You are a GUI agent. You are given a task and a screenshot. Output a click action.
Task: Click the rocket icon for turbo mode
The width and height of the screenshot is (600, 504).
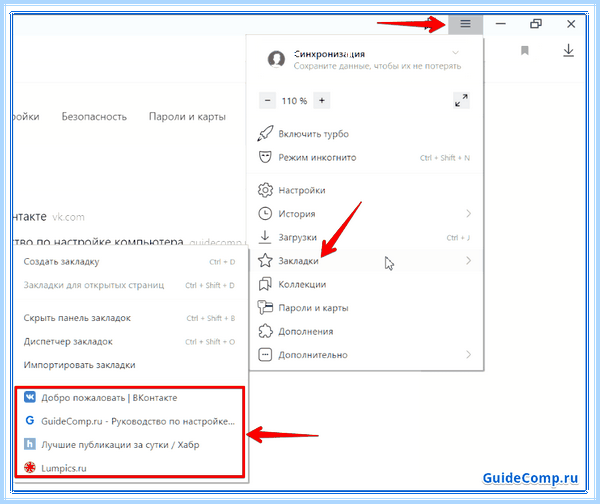pos(265,134)
